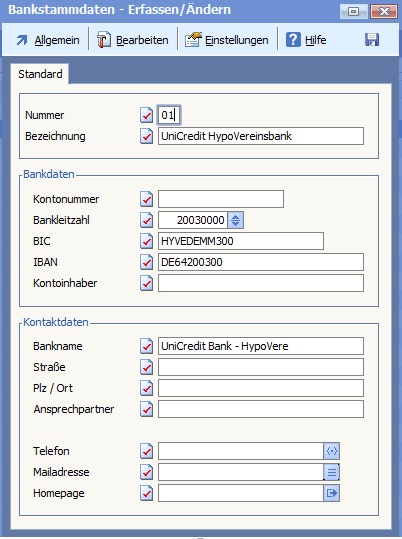
Task: Click the Bearbeiten document icon
Action: pyautogui.click(x=103, y=40)
